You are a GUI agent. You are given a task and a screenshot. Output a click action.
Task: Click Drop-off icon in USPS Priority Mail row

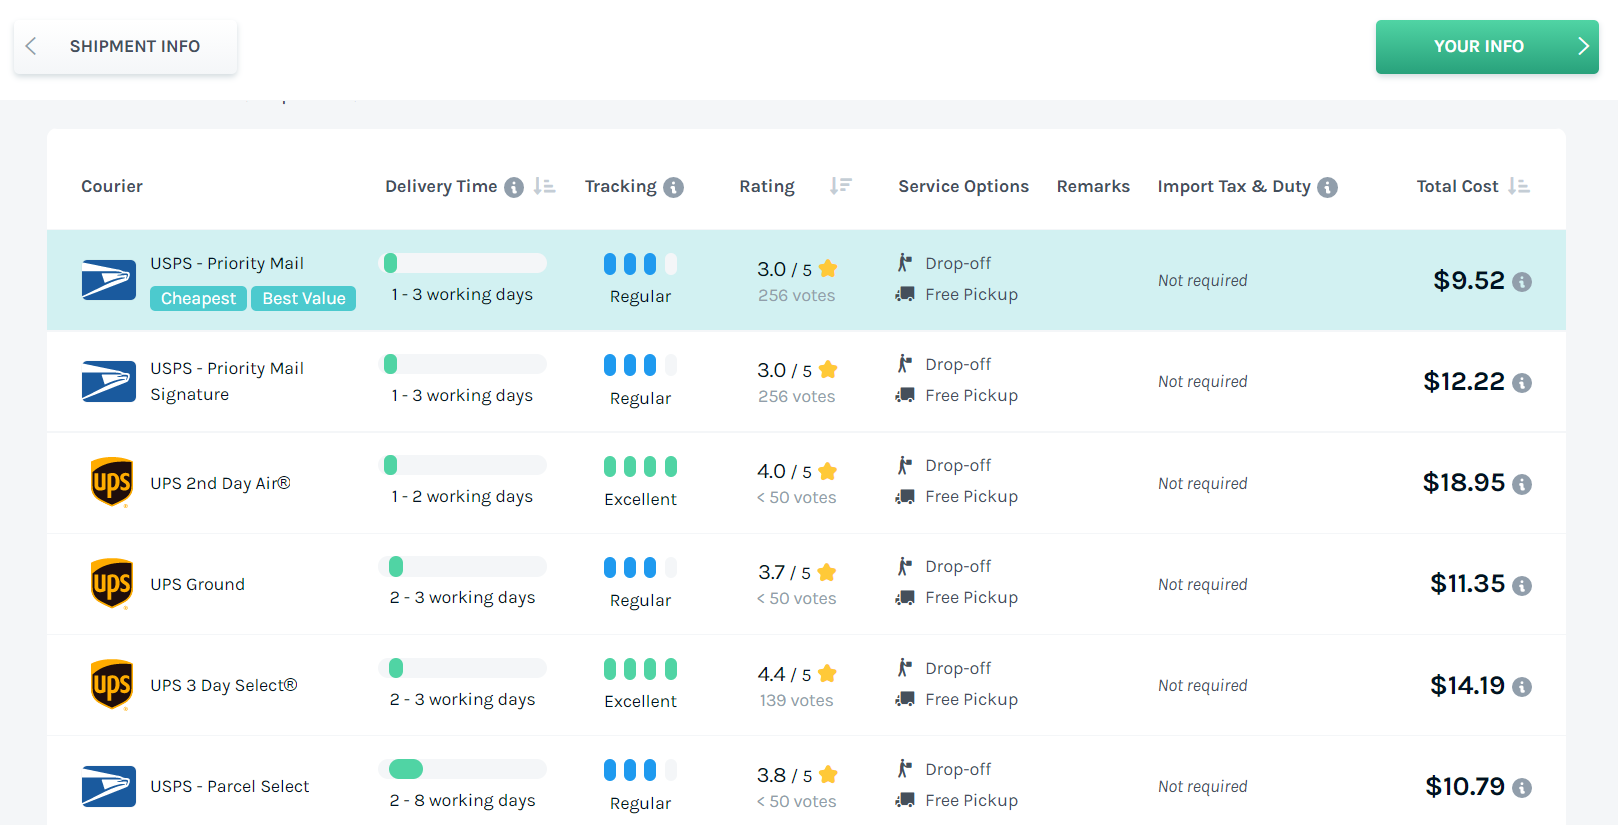pyautogui.click(x=904, y=263)
